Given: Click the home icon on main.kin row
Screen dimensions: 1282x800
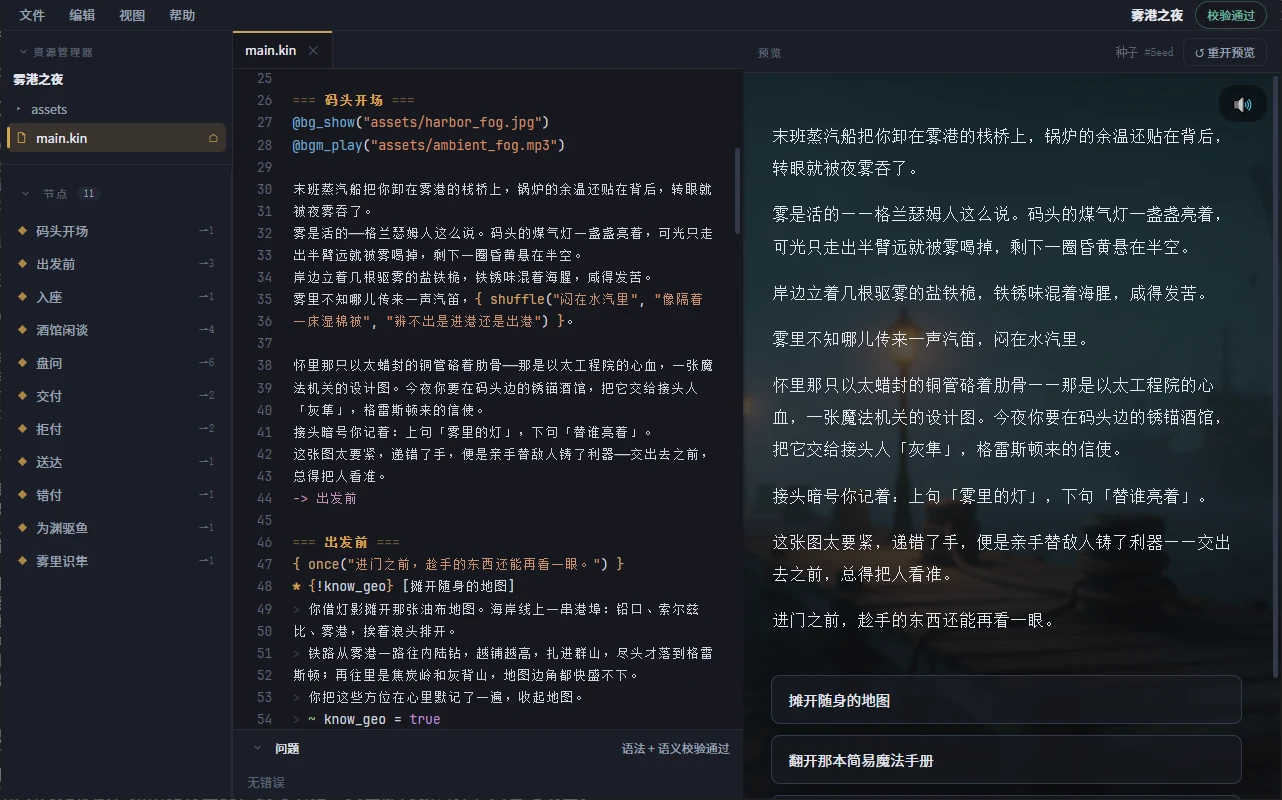Looking at the screenshot, I should click(213, 138).
